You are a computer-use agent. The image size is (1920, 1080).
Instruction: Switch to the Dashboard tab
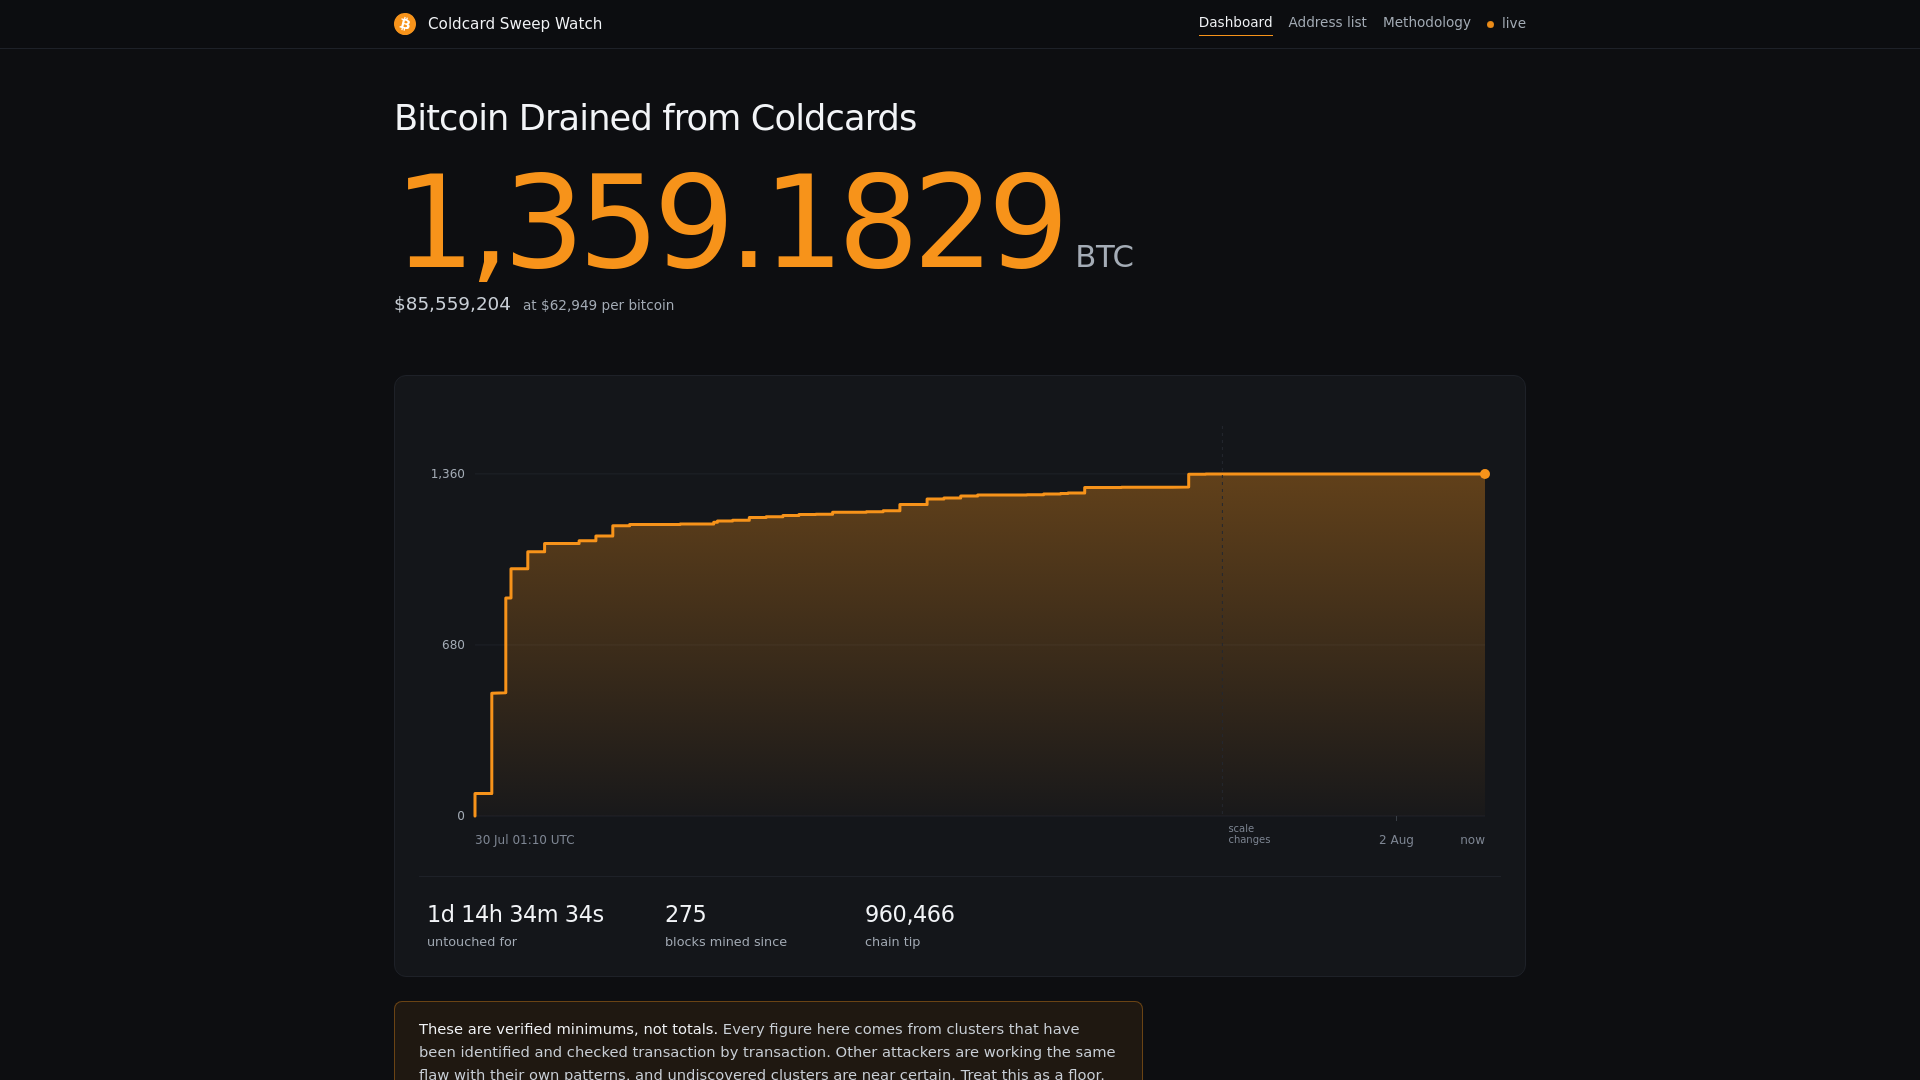(x=1235, y=23)
